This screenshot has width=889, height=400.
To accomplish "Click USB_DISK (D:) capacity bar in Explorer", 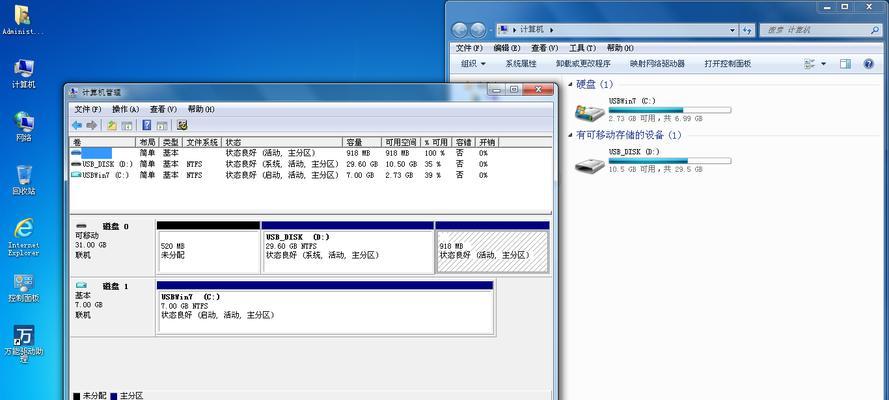I will (x=670, y=161).
